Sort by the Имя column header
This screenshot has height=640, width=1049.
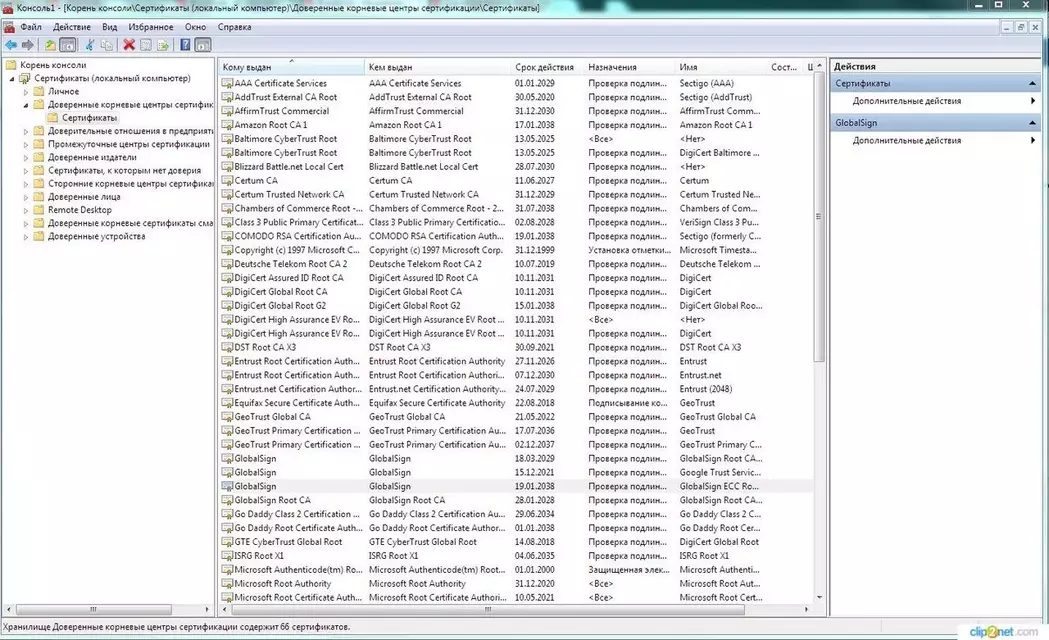point(721,67)
